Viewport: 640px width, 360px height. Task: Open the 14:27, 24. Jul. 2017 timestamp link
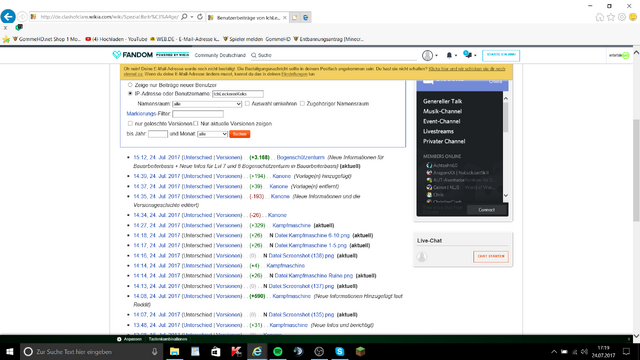(156, 225)
